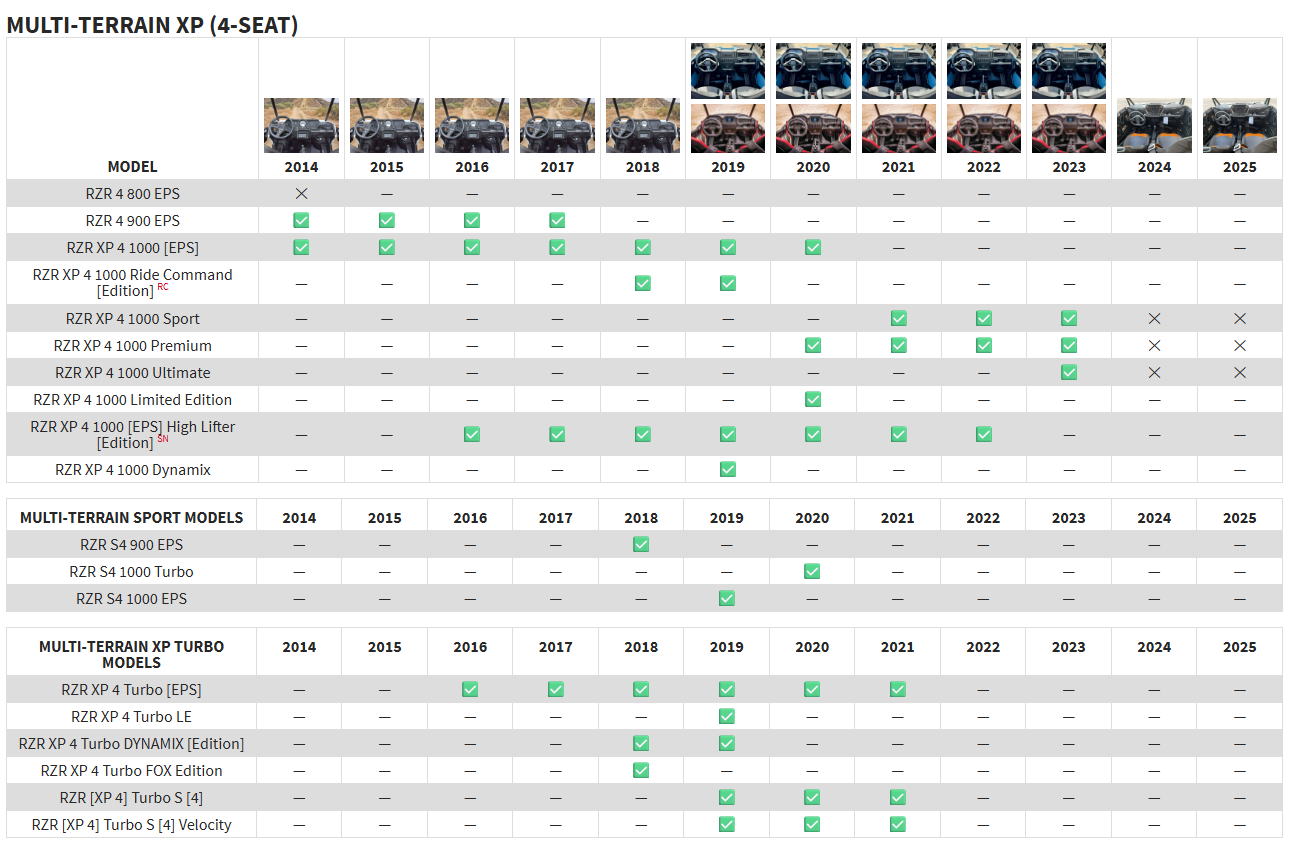Open the lower red dashboard thumbnail for 2023
Image resolution: width=1301 pixels, height=854 pixels.
1069,128
